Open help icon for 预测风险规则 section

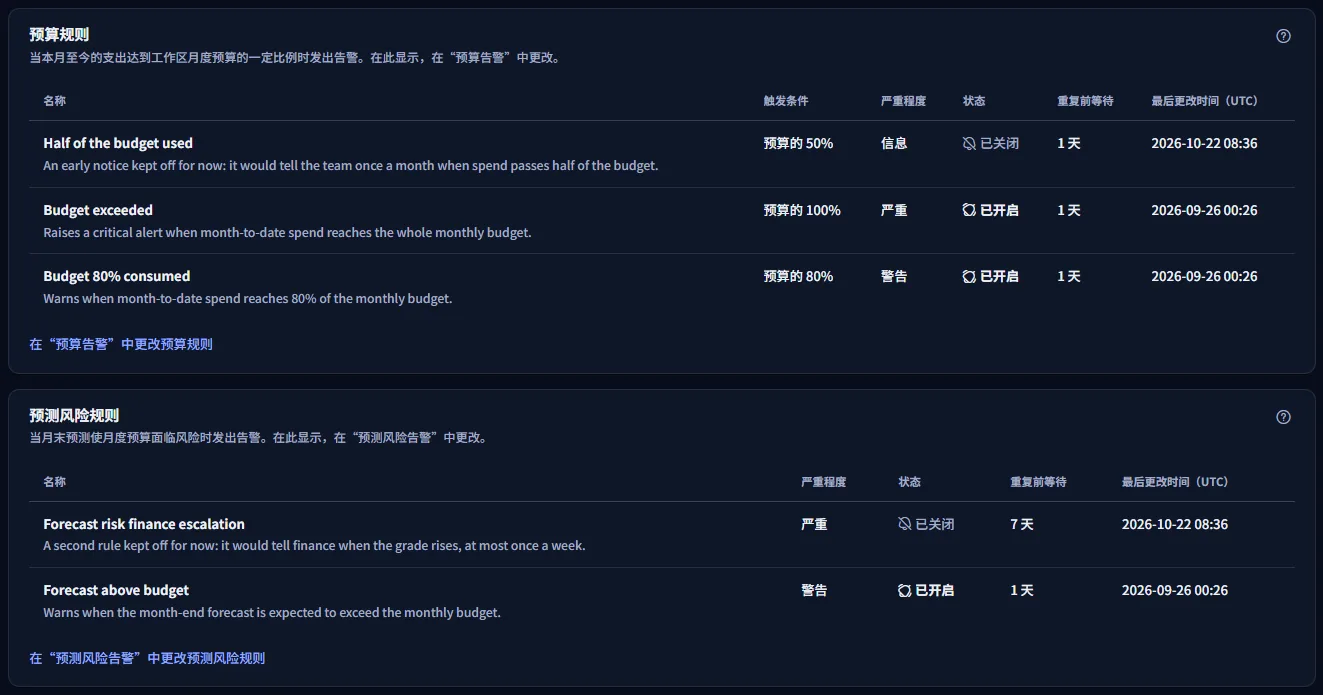[1284, 417]
